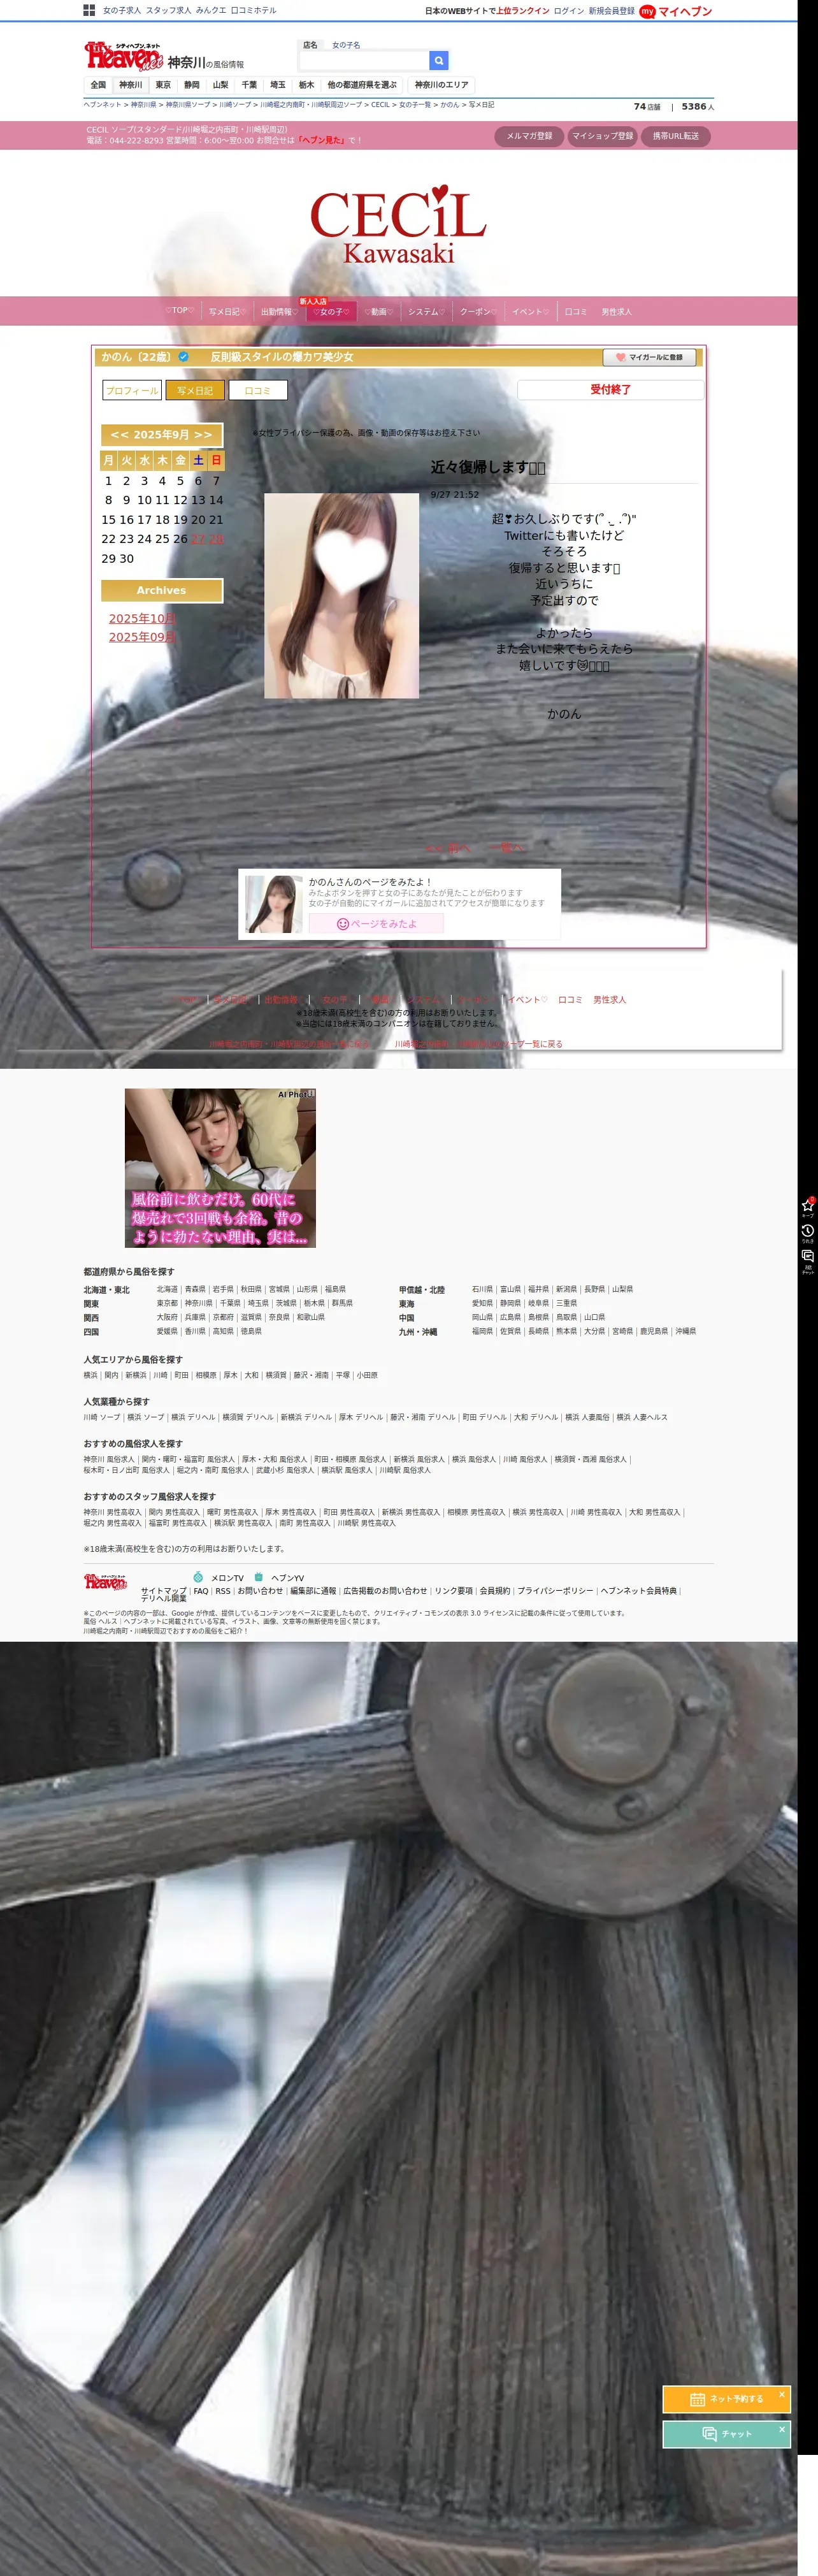This screenshot has height=2576, width=818.
Task: Select the 埼玉 region tab
Action: (278, 85)
